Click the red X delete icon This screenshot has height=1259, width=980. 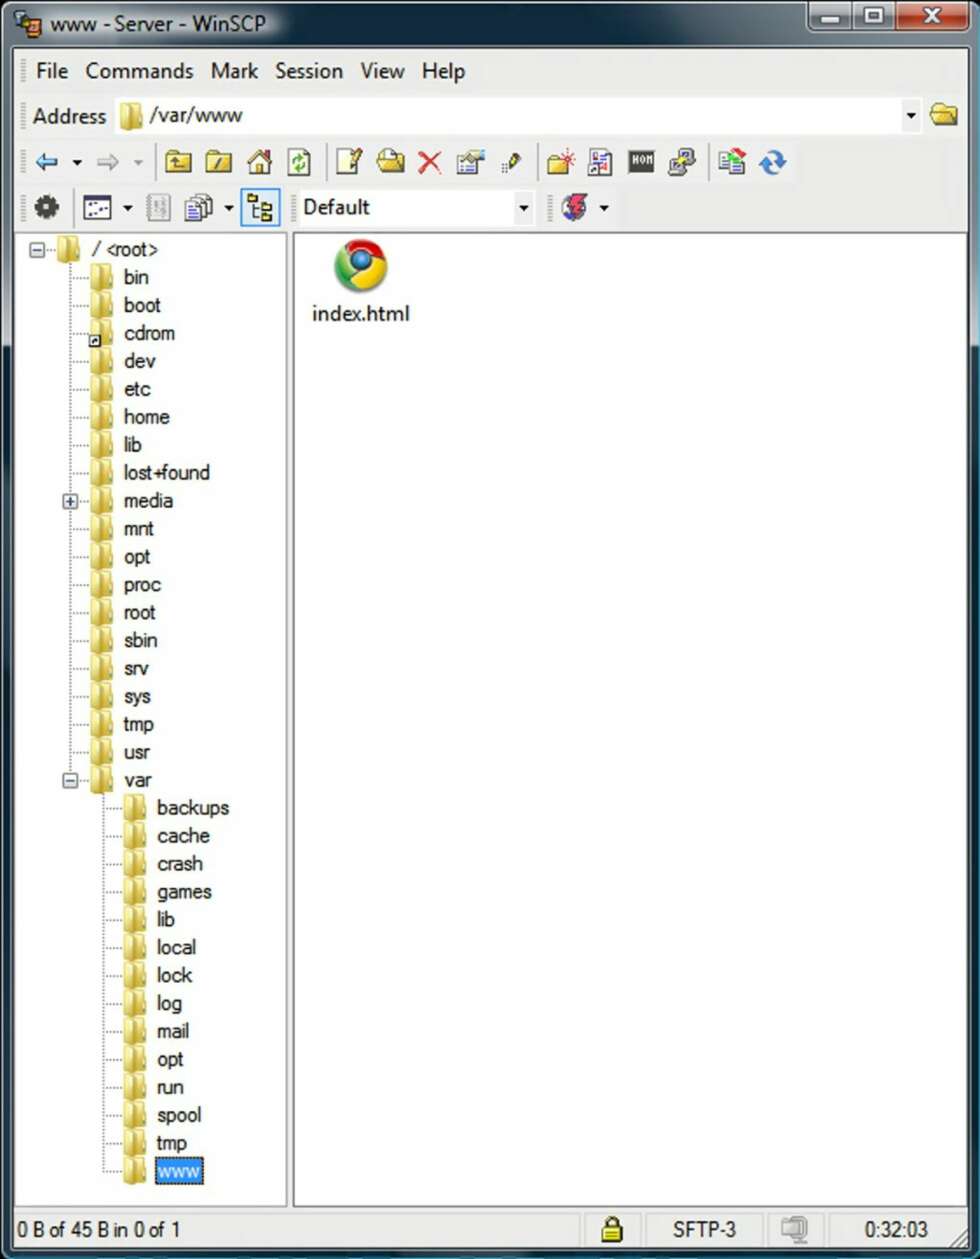click(429, 162)
